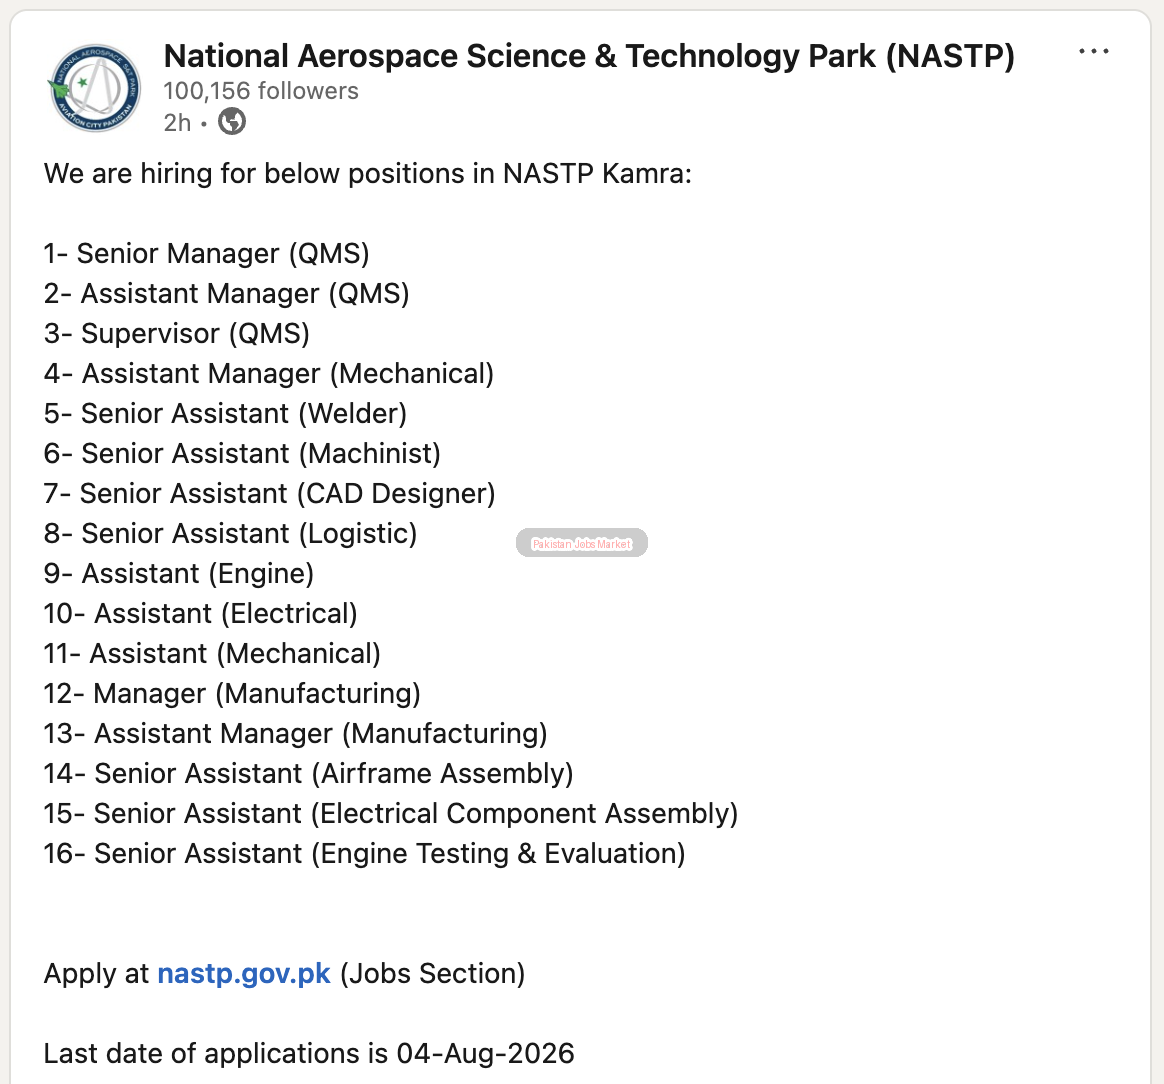Open the three-dot post options menu
The width and height of the screenshot is (1164, 1084).
pos(1093,51)
